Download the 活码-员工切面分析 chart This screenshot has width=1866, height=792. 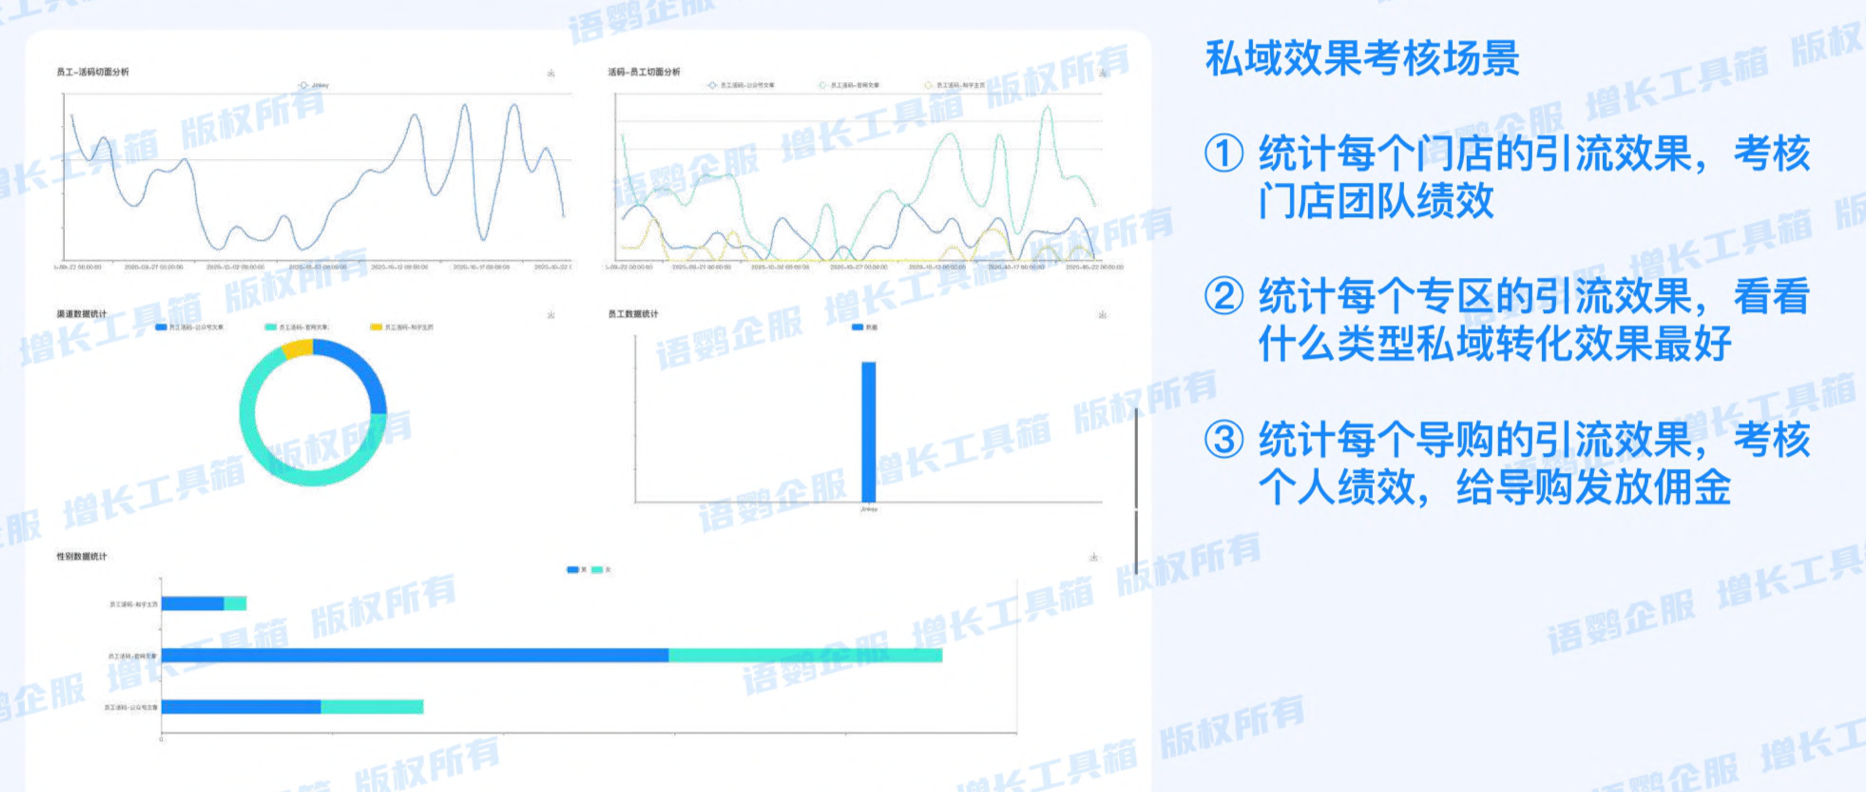pyautogui.click(x=1102, y=73)
